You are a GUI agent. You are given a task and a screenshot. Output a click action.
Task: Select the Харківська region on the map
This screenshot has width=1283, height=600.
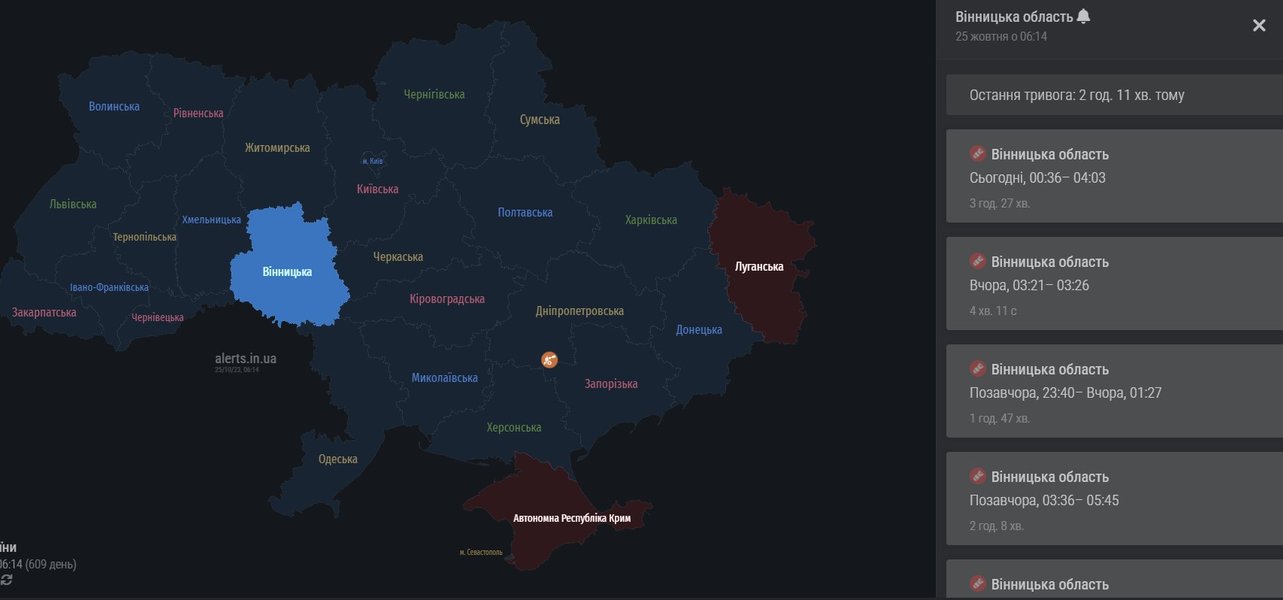(653, 218)
